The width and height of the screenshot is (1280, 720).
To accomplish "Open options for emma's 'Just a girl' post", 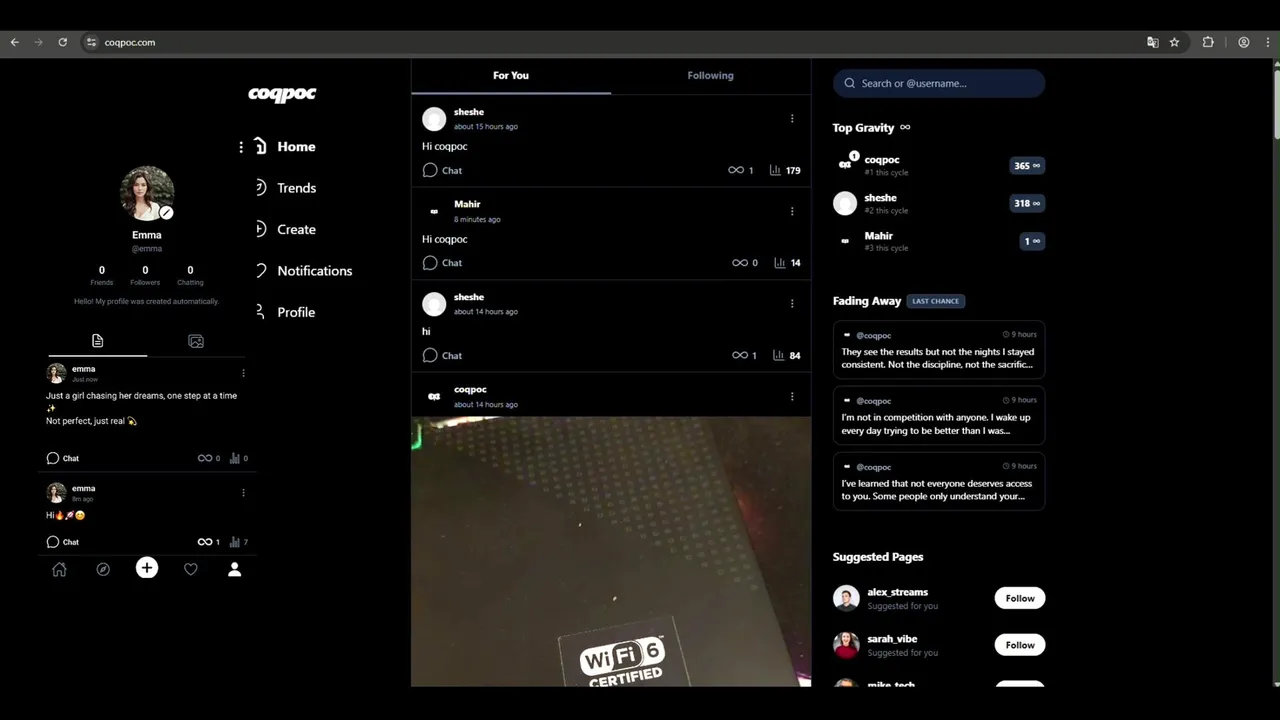I will click(x=243, y=373).
